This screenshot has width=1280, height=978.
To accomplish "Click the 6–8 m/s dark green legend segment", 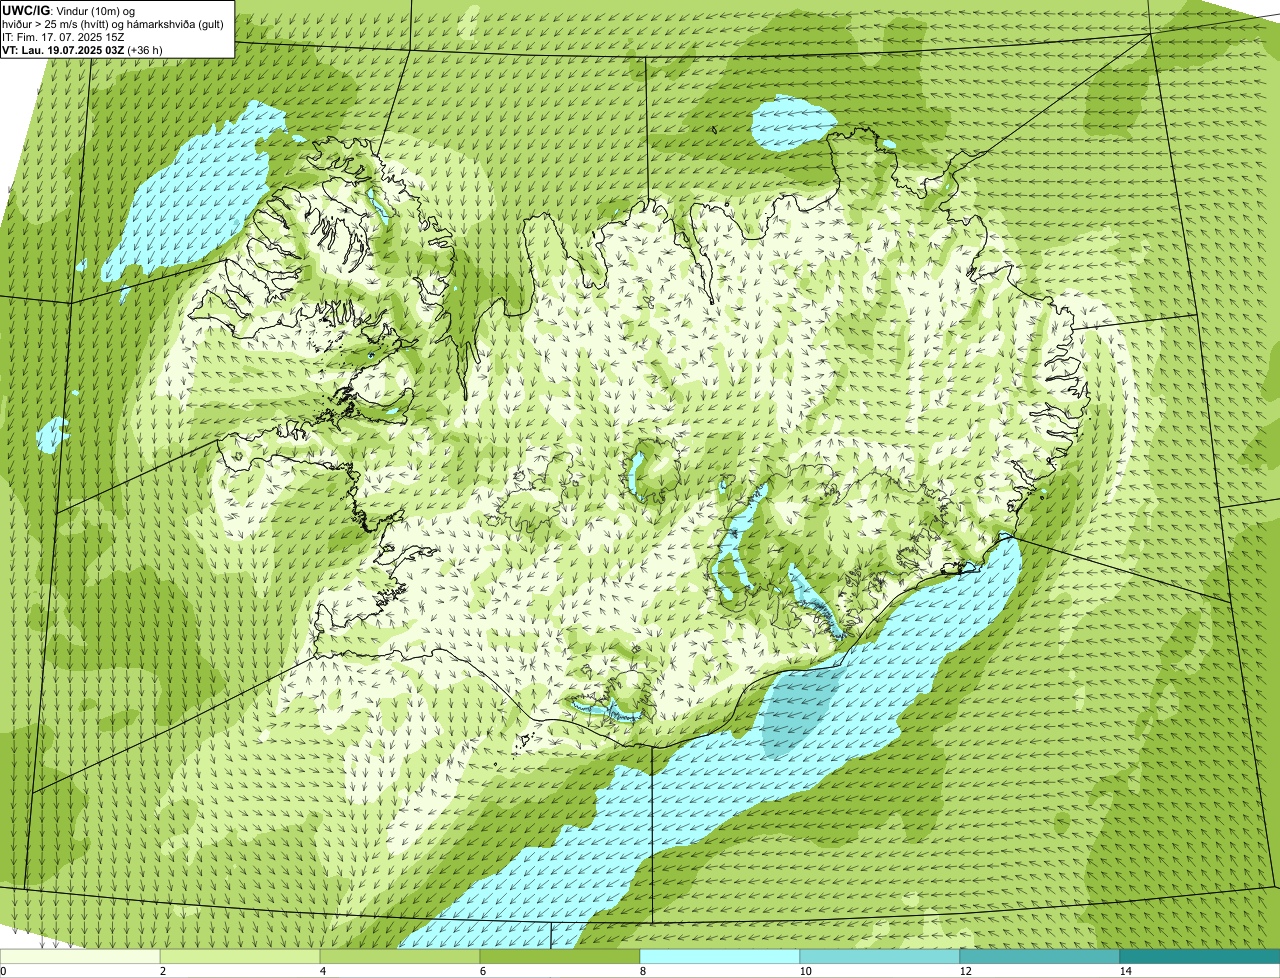I will 560,956.
